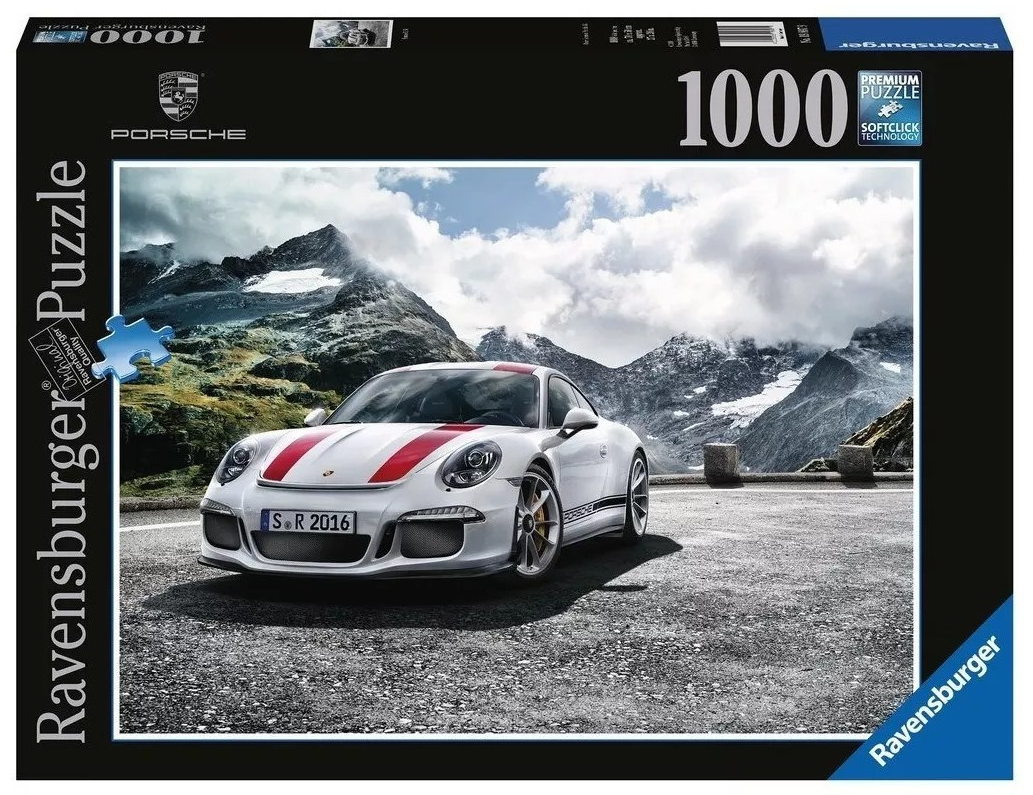1033x795 pixels.
Task: Click the small preview thumbnail on the top edge
Action: [x=351, y=34]
